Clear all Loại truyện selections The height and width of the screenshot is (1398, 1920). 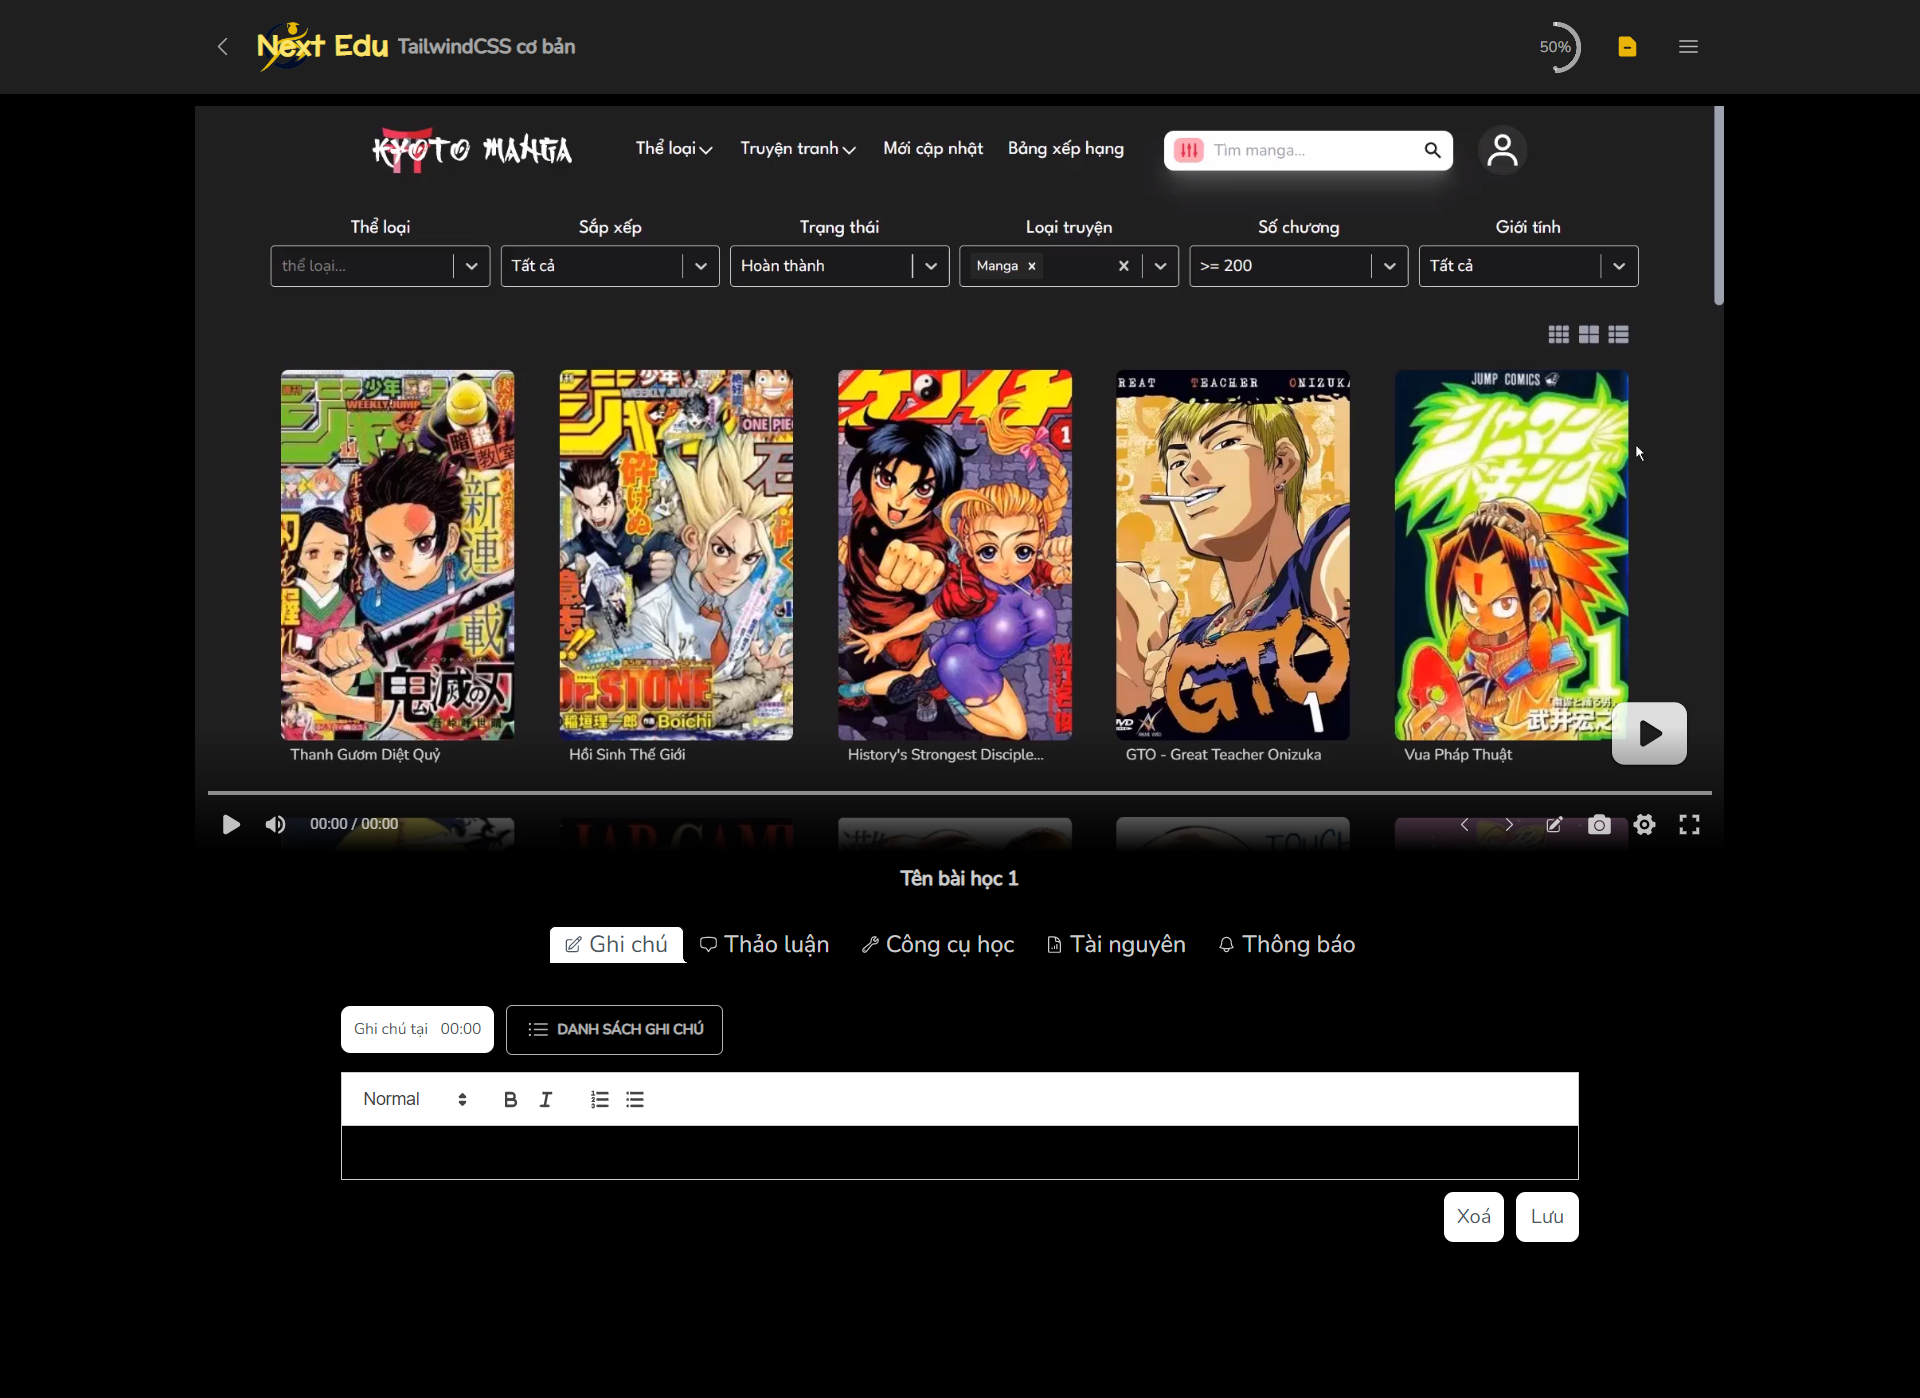(x=1123, y=266)
